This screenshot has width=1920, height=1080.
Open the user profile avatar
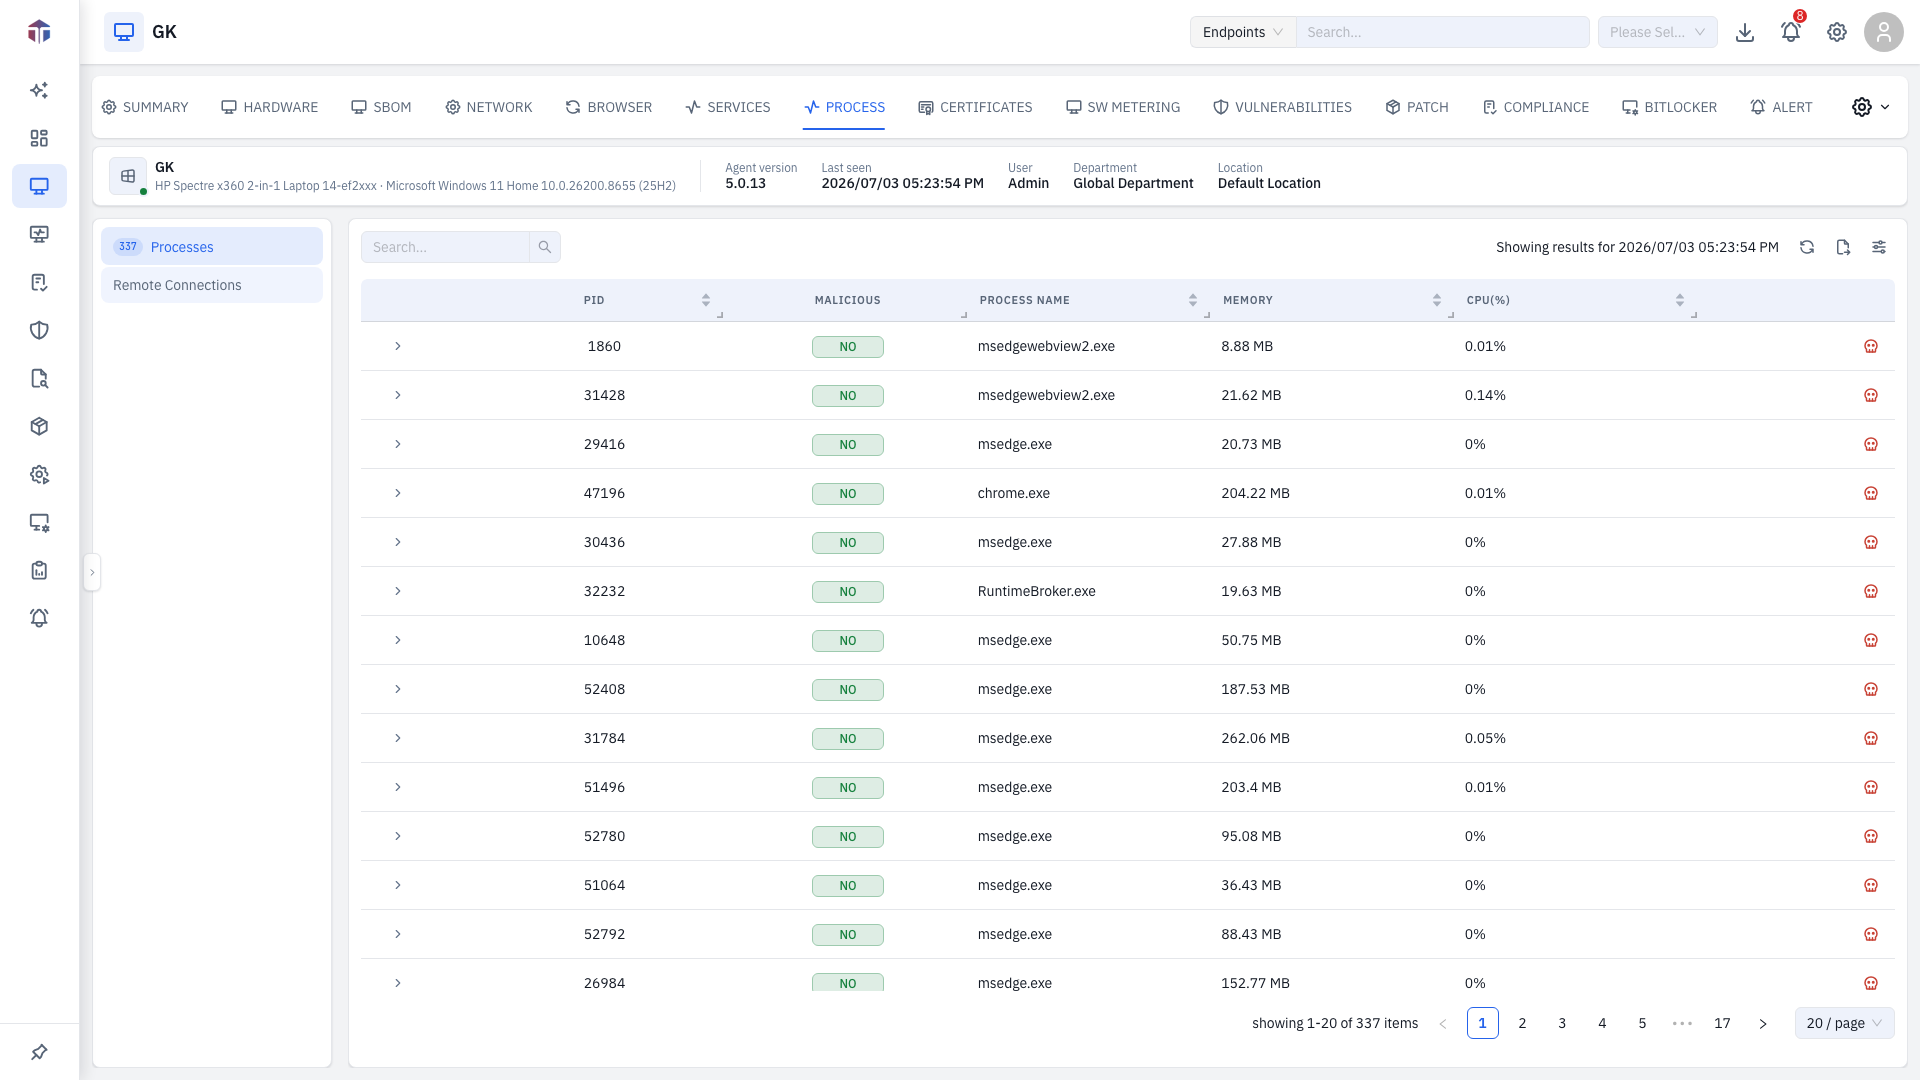pos(1883,32)
